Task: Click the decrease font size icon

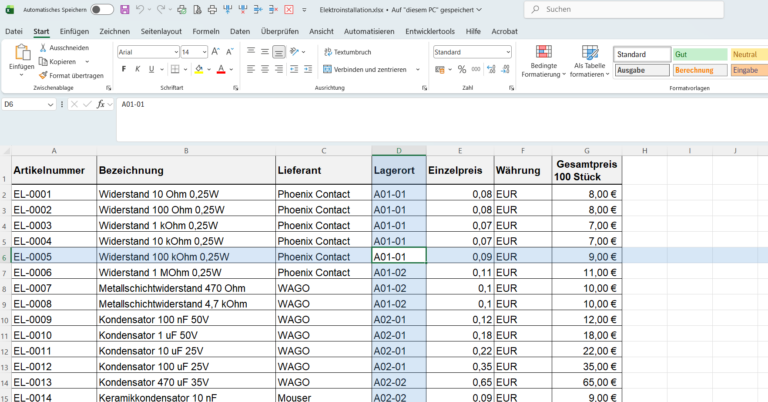Action: pyautogui.click(x=229, y=51)
